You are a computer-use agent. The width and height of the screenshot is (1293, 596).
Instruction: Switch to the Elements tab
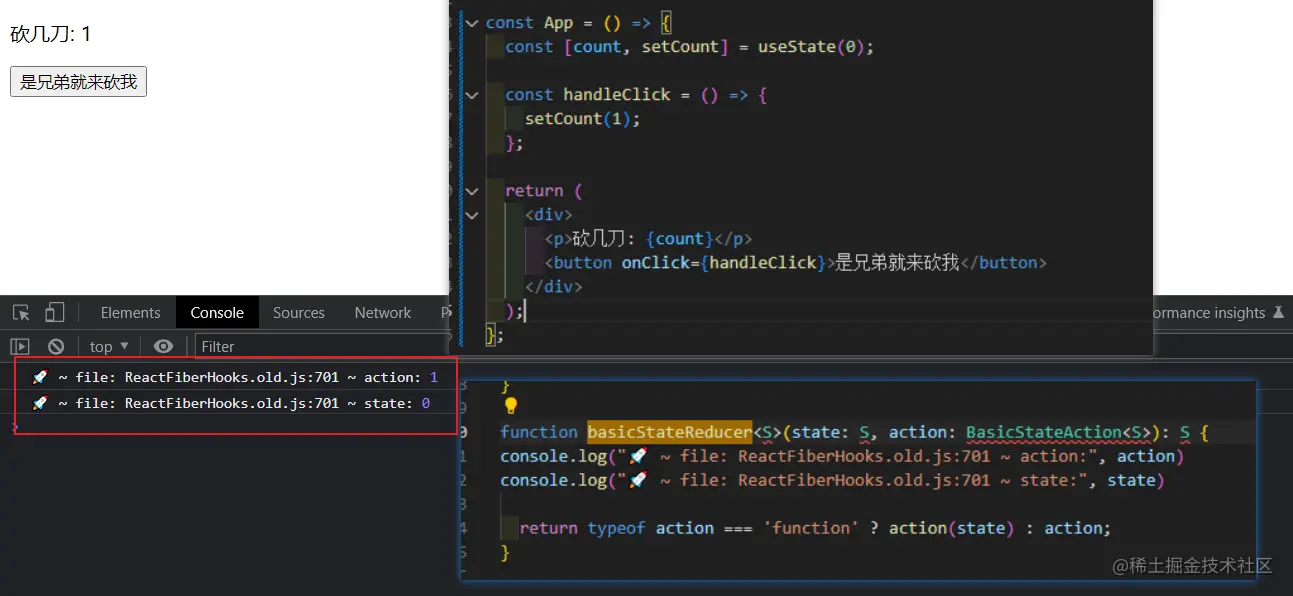click(x=130, y=313)
